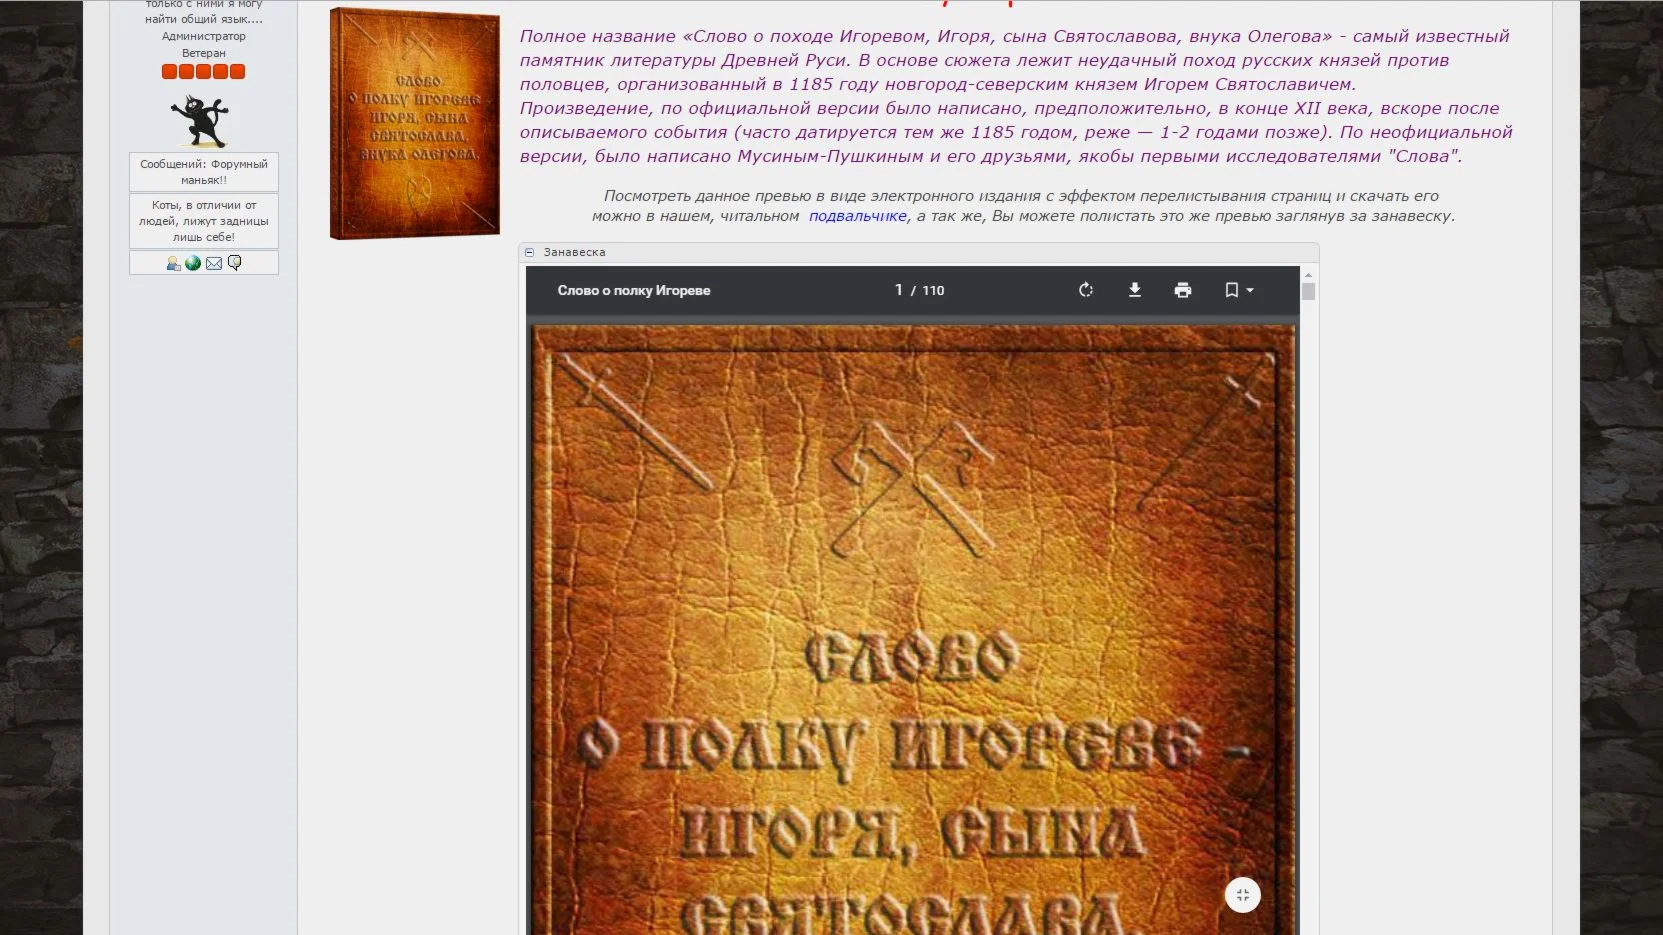Click the 'Занавеска' spoiler label
This screenshot has width=1663, height=935.
[x=574, y=253]
